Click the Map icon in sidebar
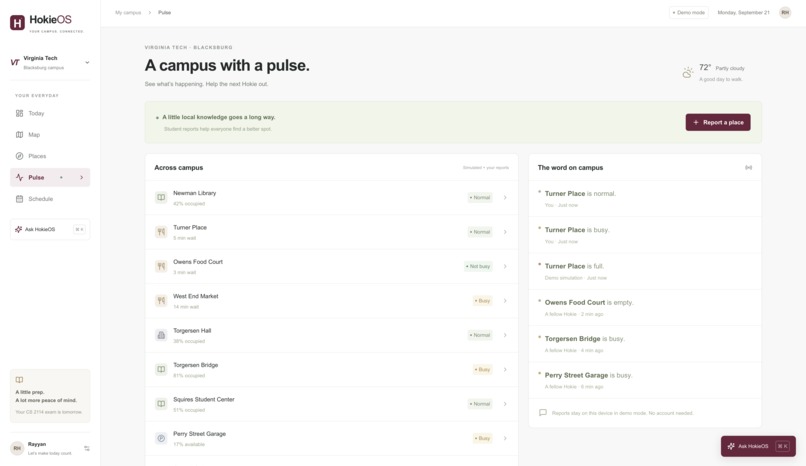 coord(19,135)
